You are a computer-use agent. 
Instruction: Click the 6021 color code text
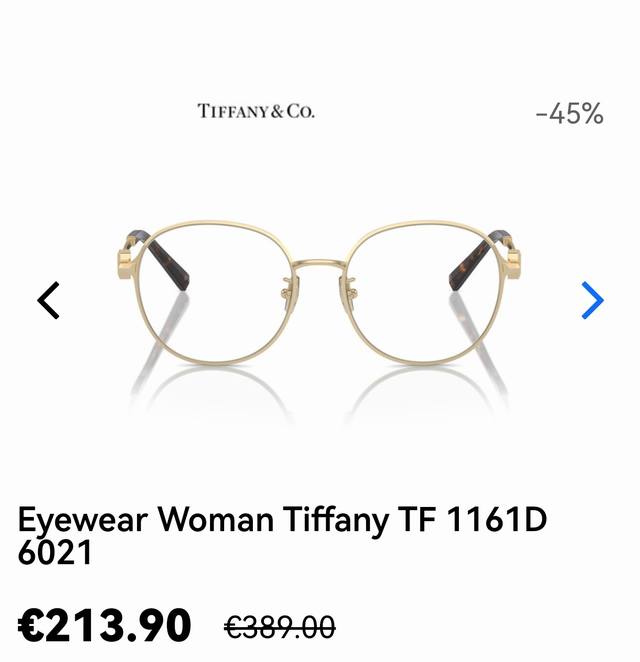[55, 553]
